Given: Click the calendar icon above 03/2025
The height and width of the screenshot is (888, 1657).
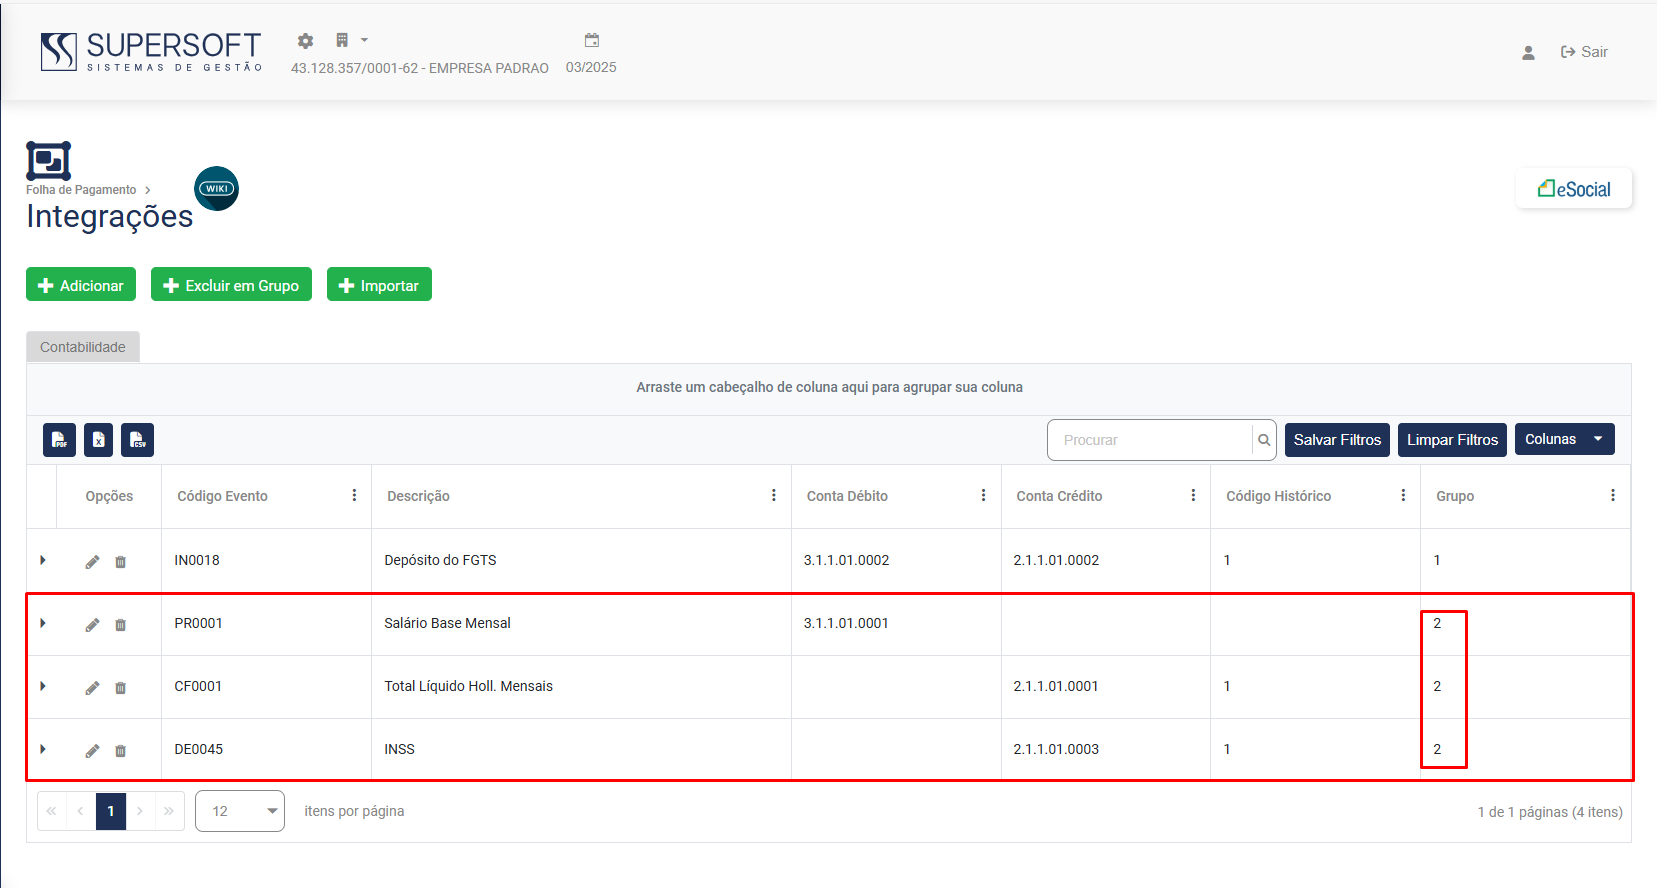Looking at the screenshot, I should [x=592, y=41].
